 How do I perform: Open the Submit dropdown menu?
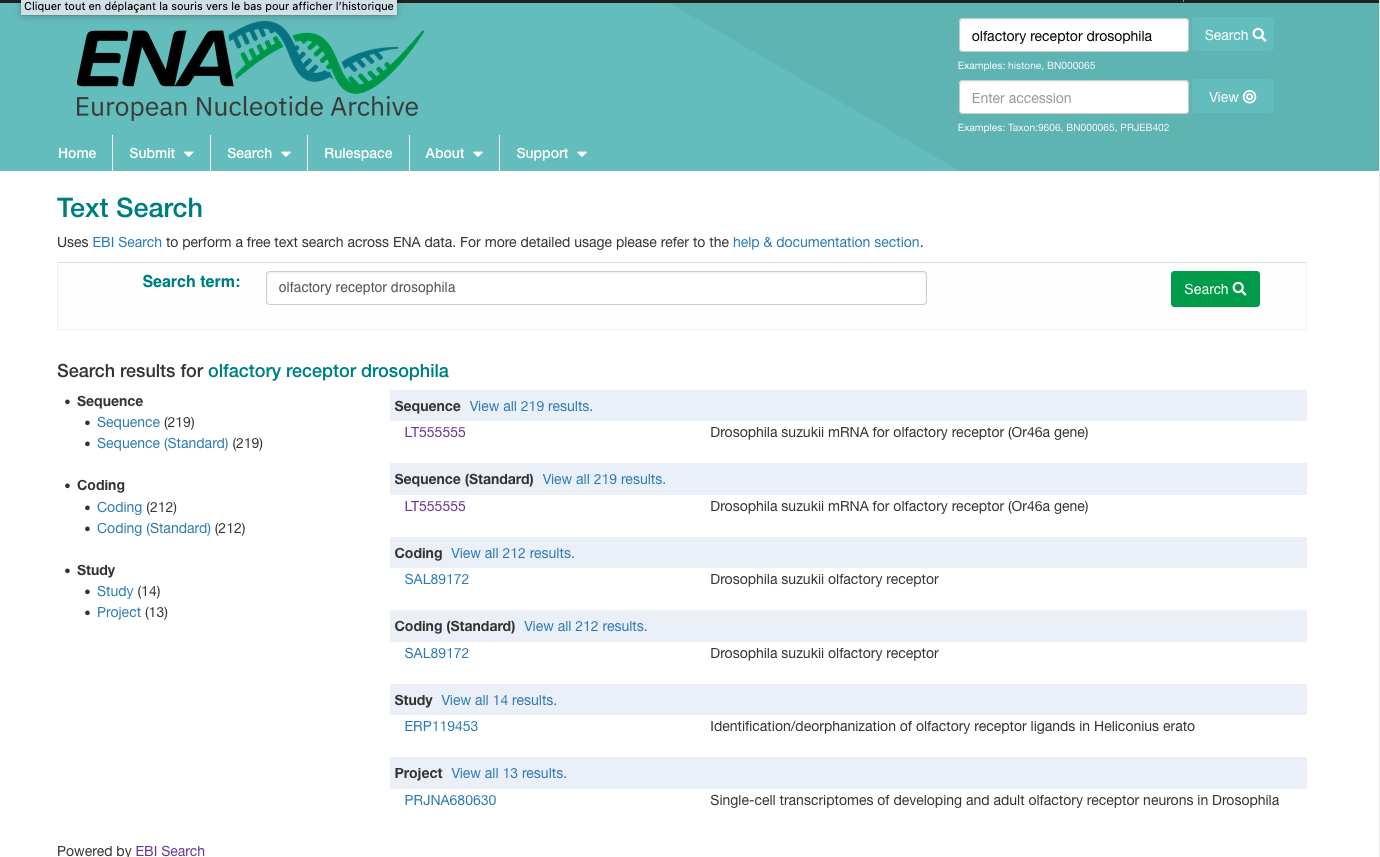[x=161, y=153]
